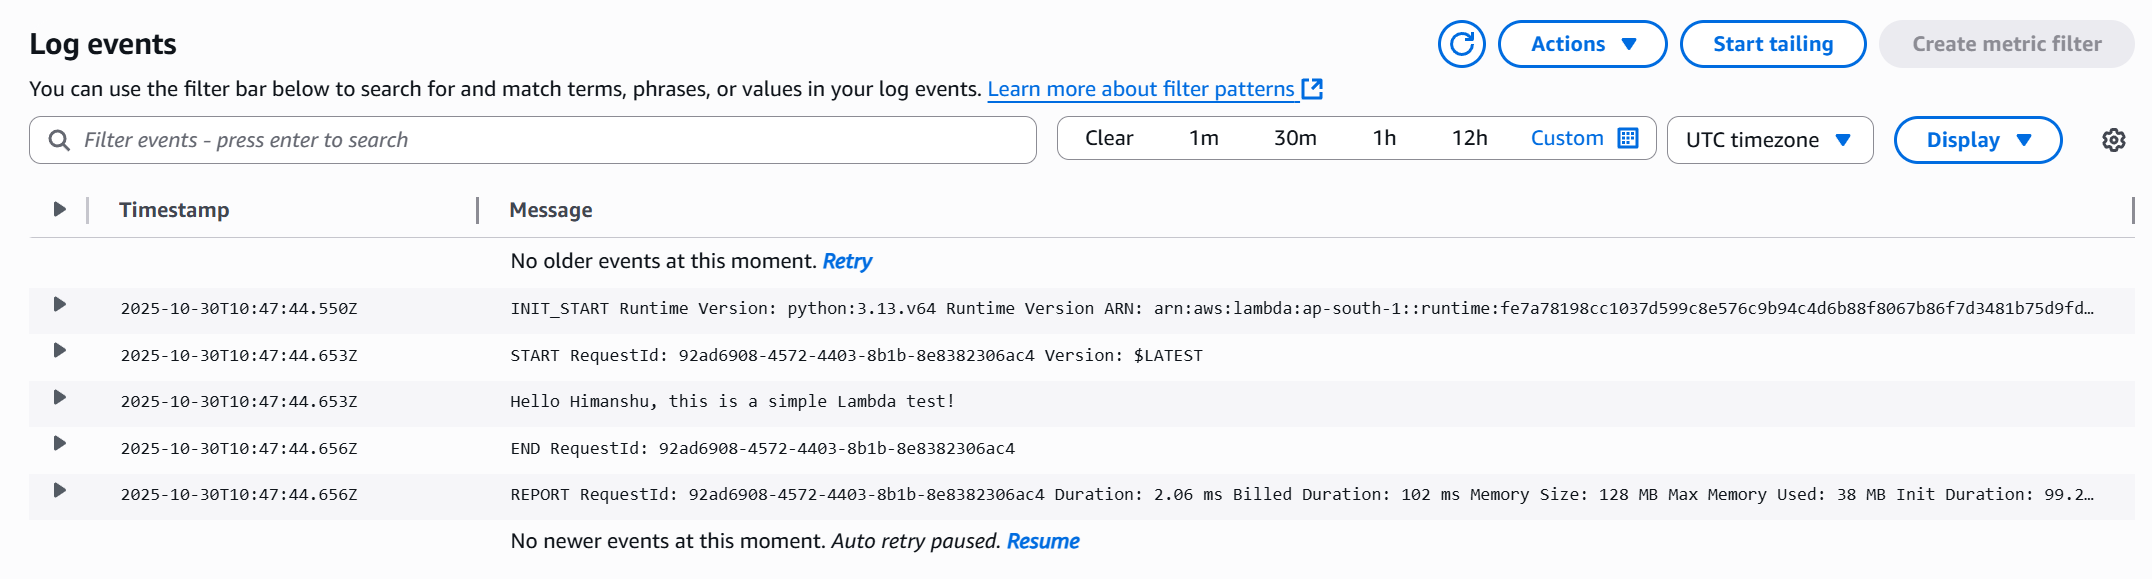Select the 30m time range
Screen dimensions: 2152x579
pos(1294,138)
